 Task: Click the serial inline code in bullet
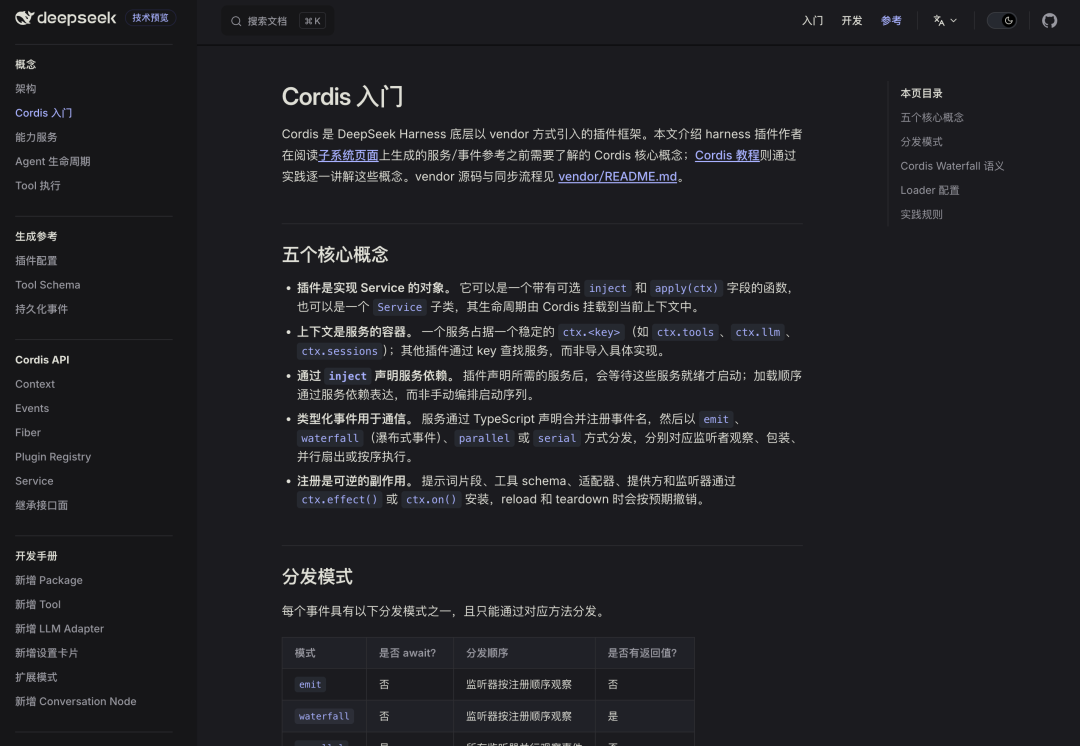(557, 438)
